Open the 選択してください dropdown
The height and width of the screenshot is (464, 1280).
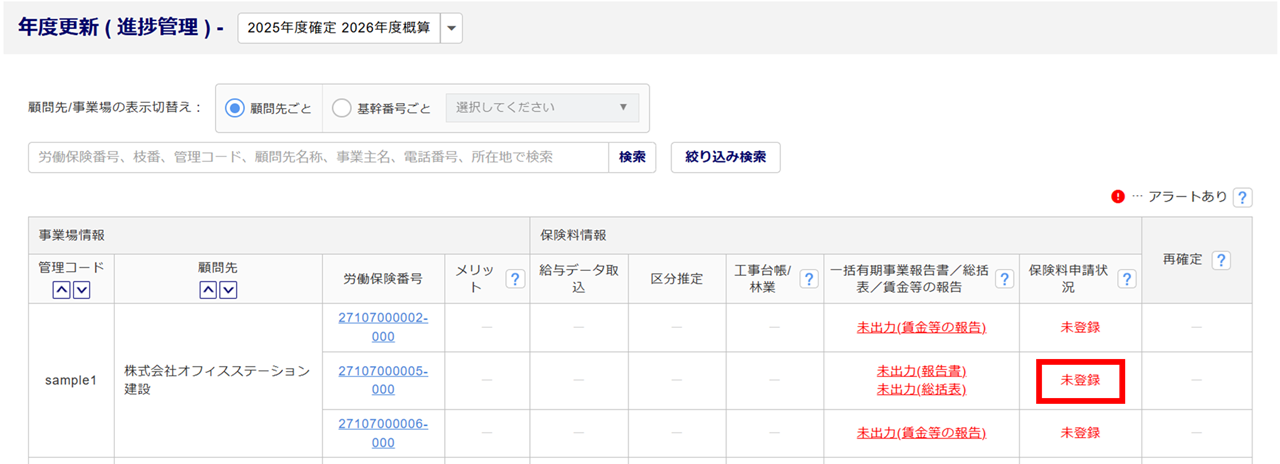(x=542, y=108)
